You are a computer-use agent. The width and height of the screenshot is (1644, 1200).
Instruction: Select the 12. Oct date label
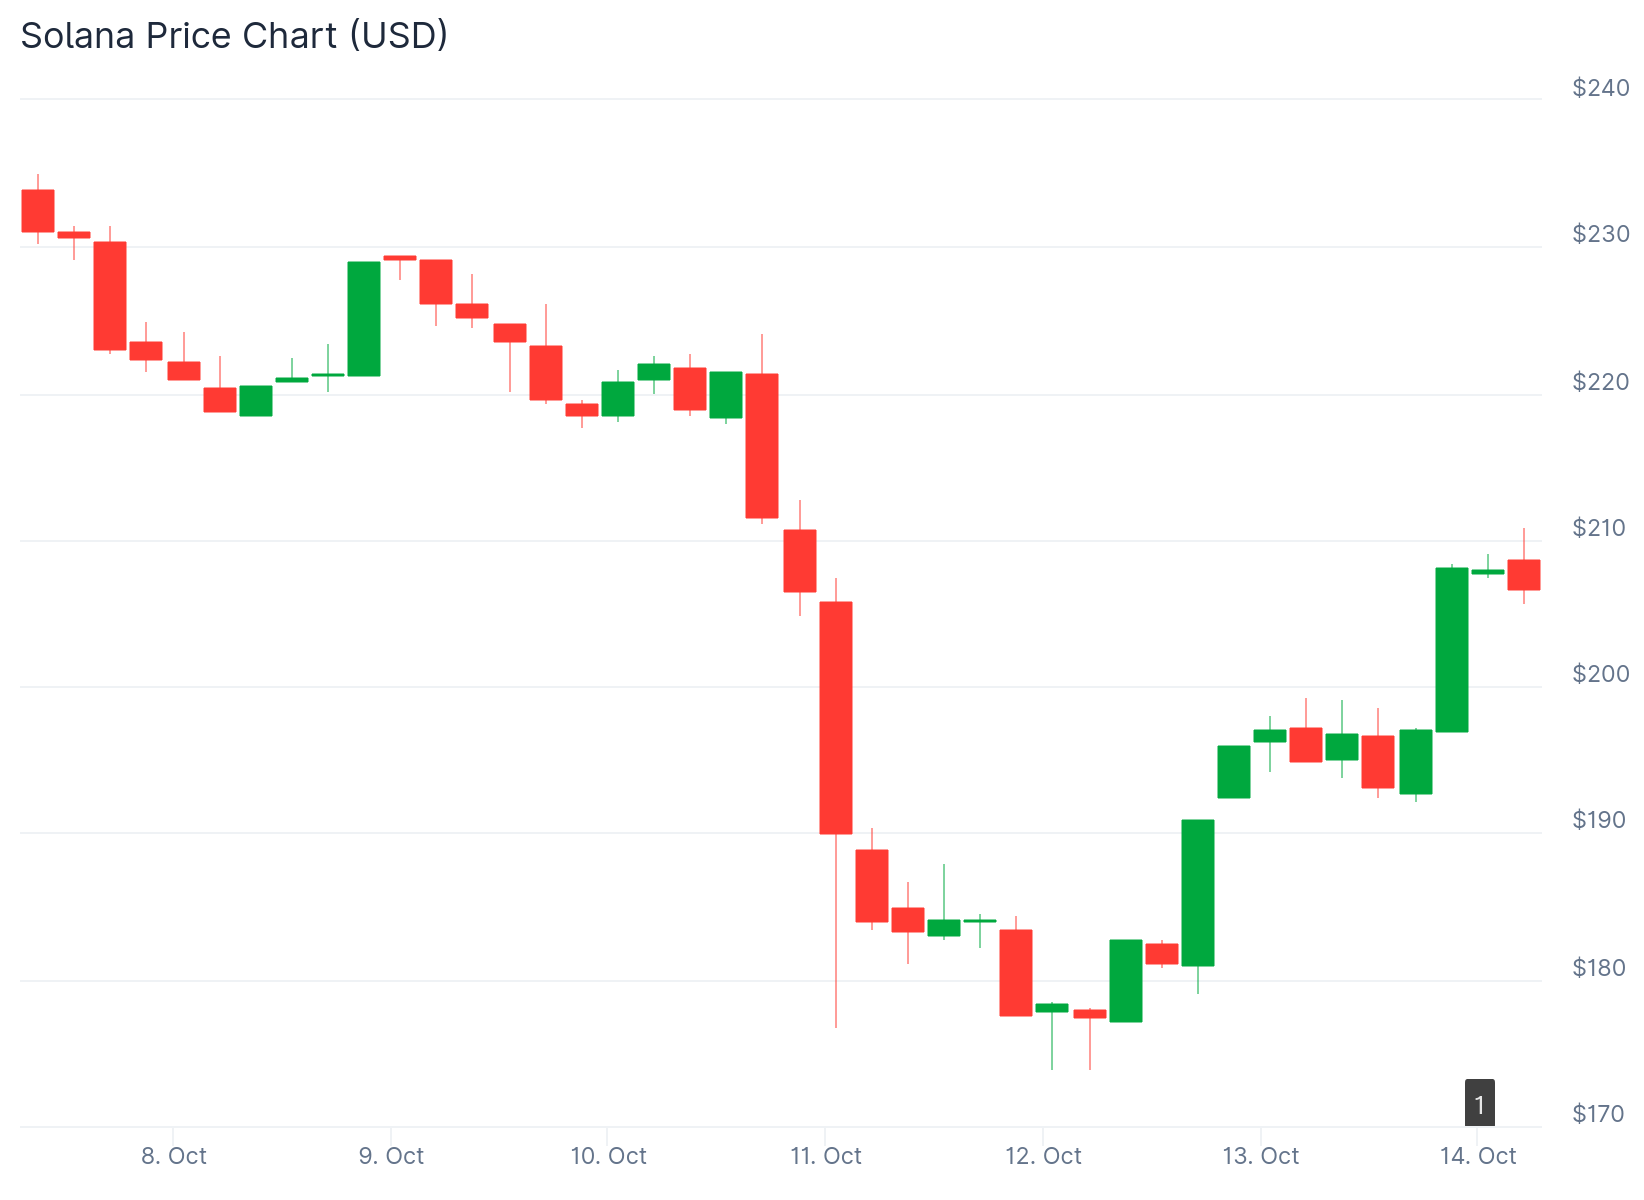pyautogui.click(x=1043, y=1156)
